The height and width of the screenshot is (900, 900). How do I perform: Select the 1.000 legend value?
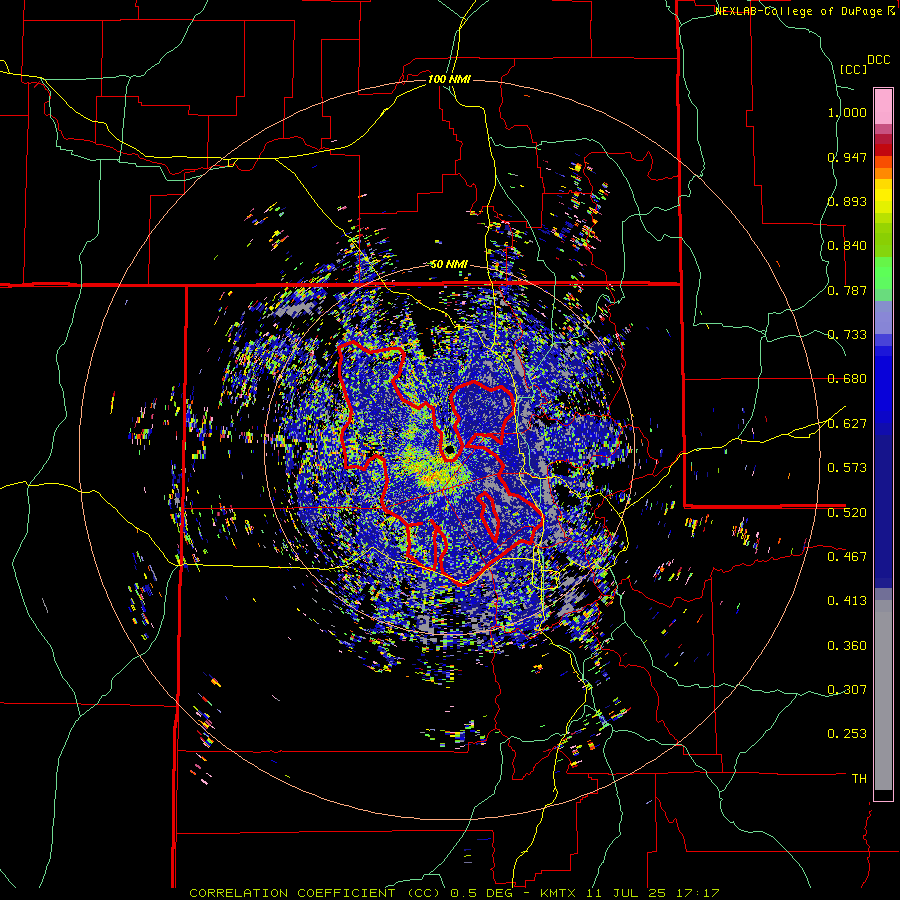tap(847, 112)
